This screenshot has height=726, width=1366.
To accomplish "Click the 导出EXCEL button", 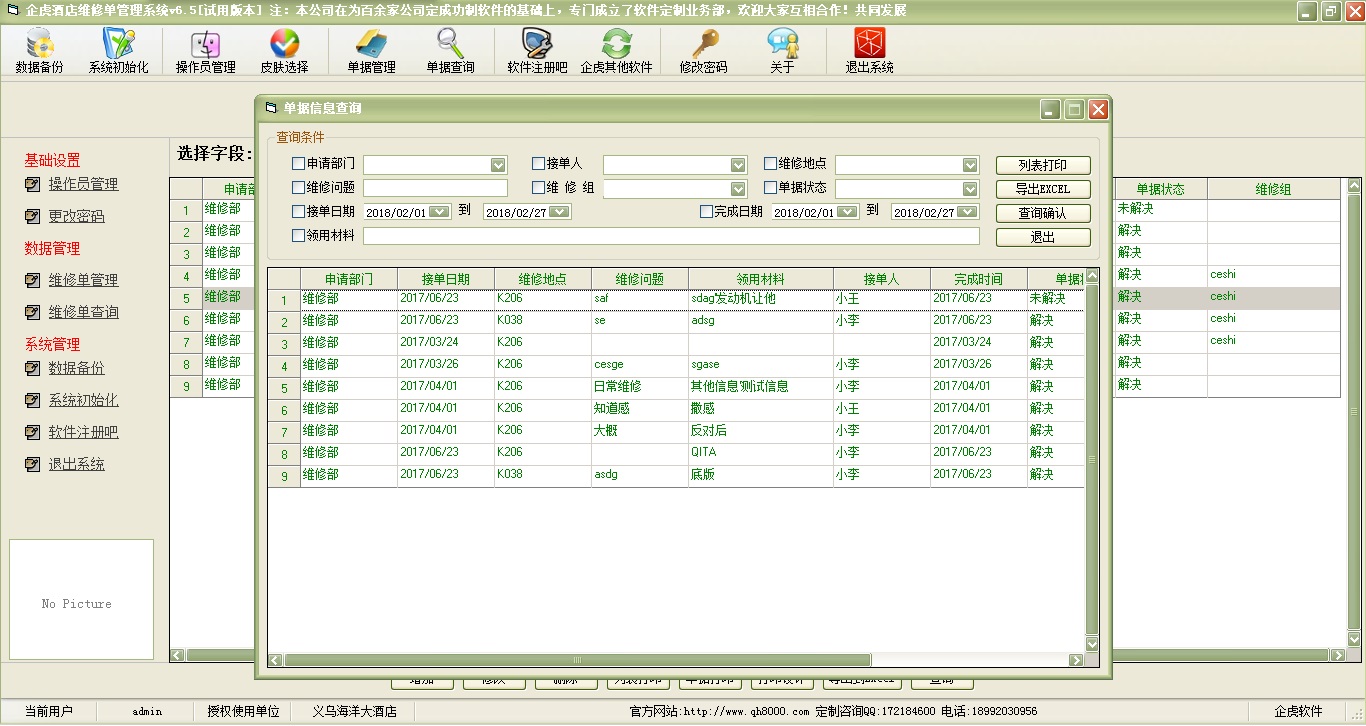I will coord(1043,189).
